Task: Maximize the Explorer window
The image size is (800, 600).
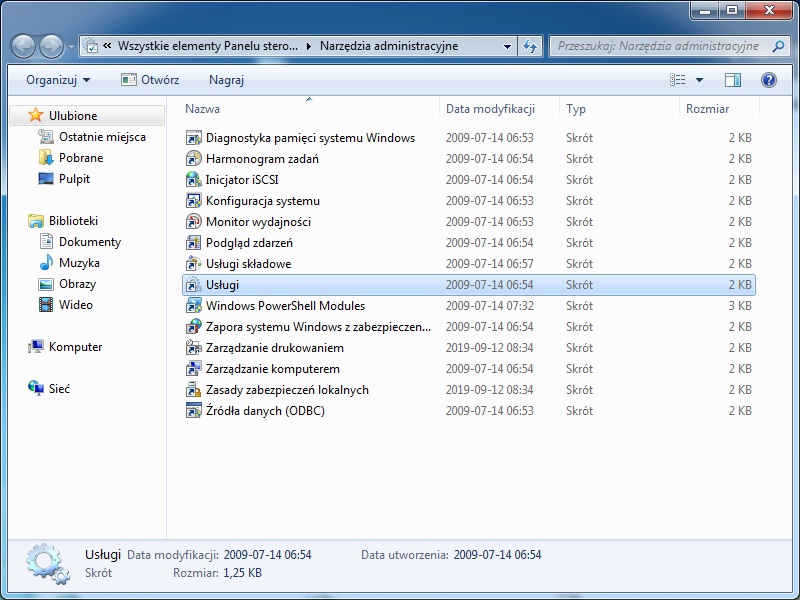Action: 732,10
